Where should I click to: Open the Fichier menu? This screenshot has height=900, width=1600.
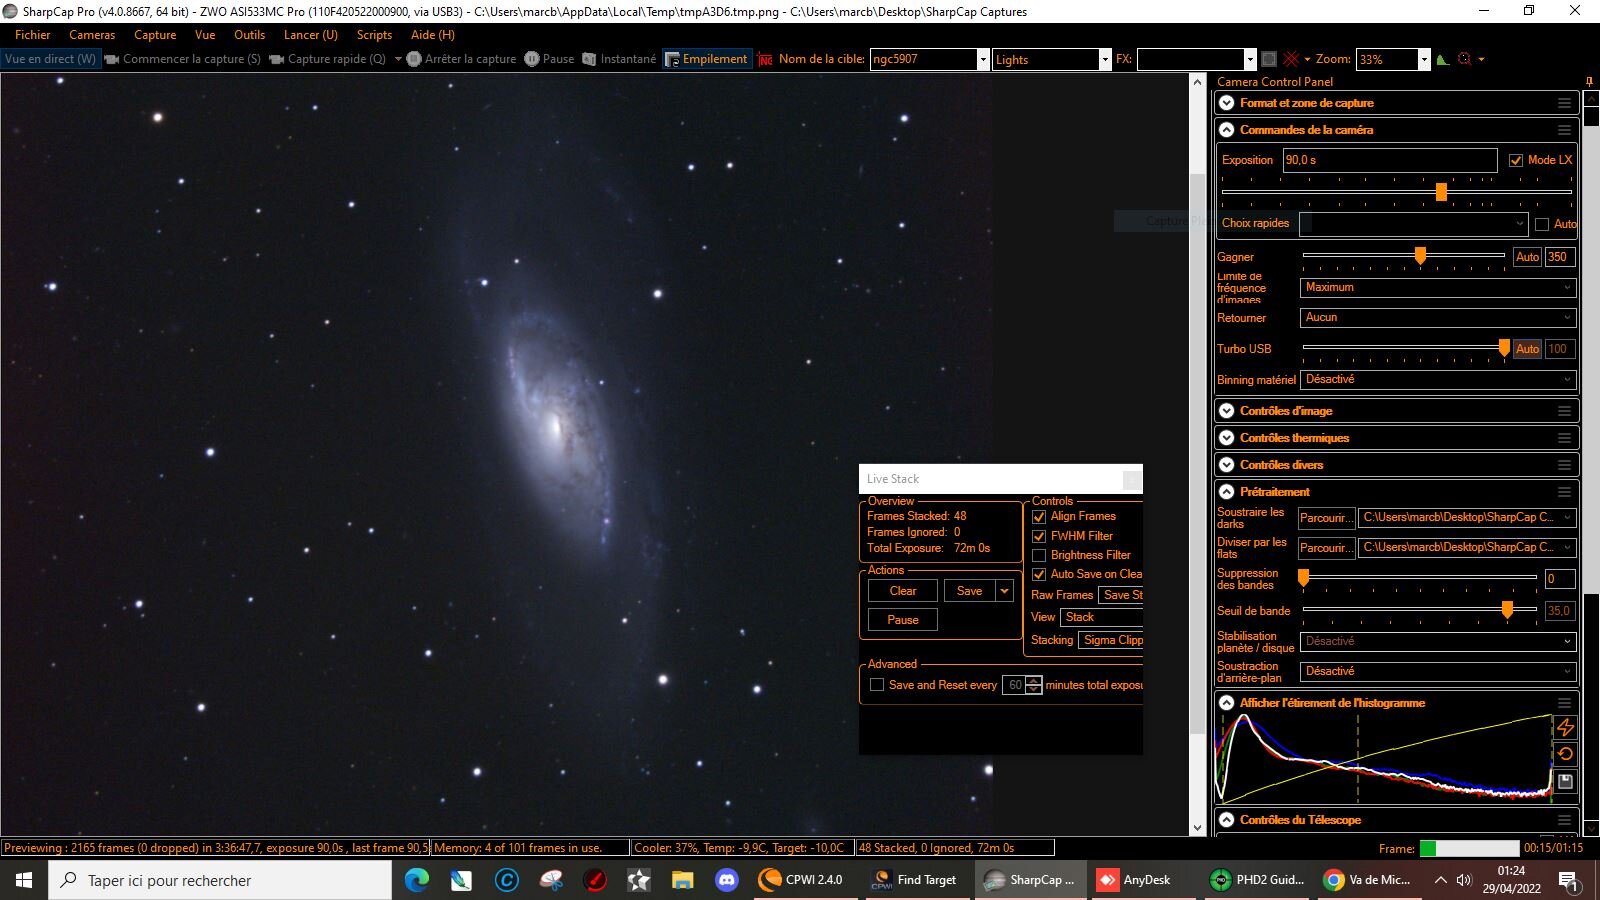click(x=33, y=35)
